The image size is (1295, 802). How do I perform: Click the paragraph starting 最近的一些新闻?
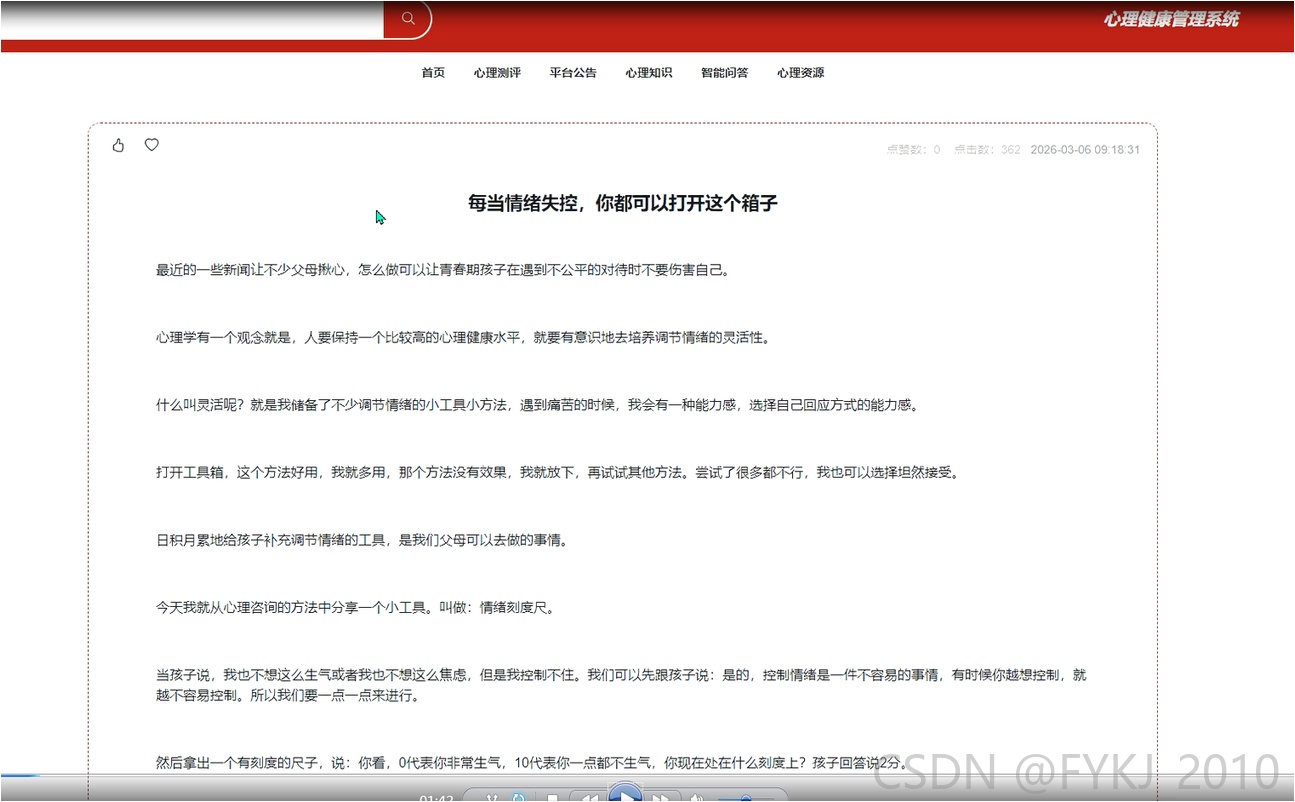pos(443,270)
